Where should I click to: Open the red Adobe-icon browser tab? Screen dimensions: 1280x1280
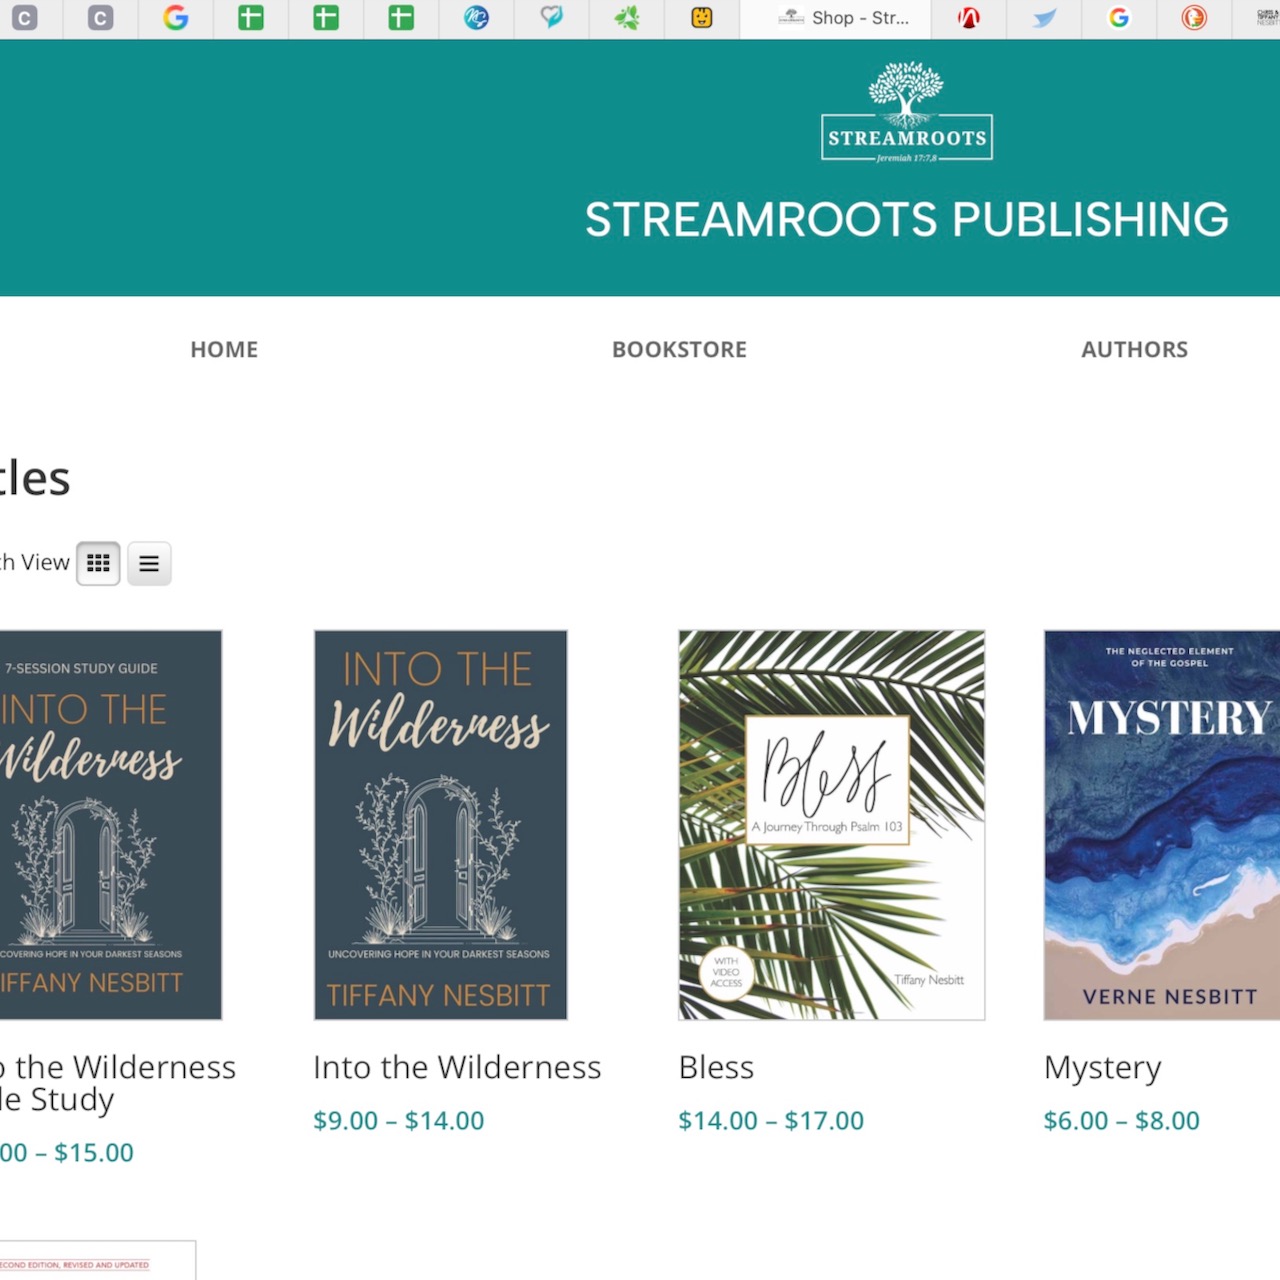pos(968,18)
